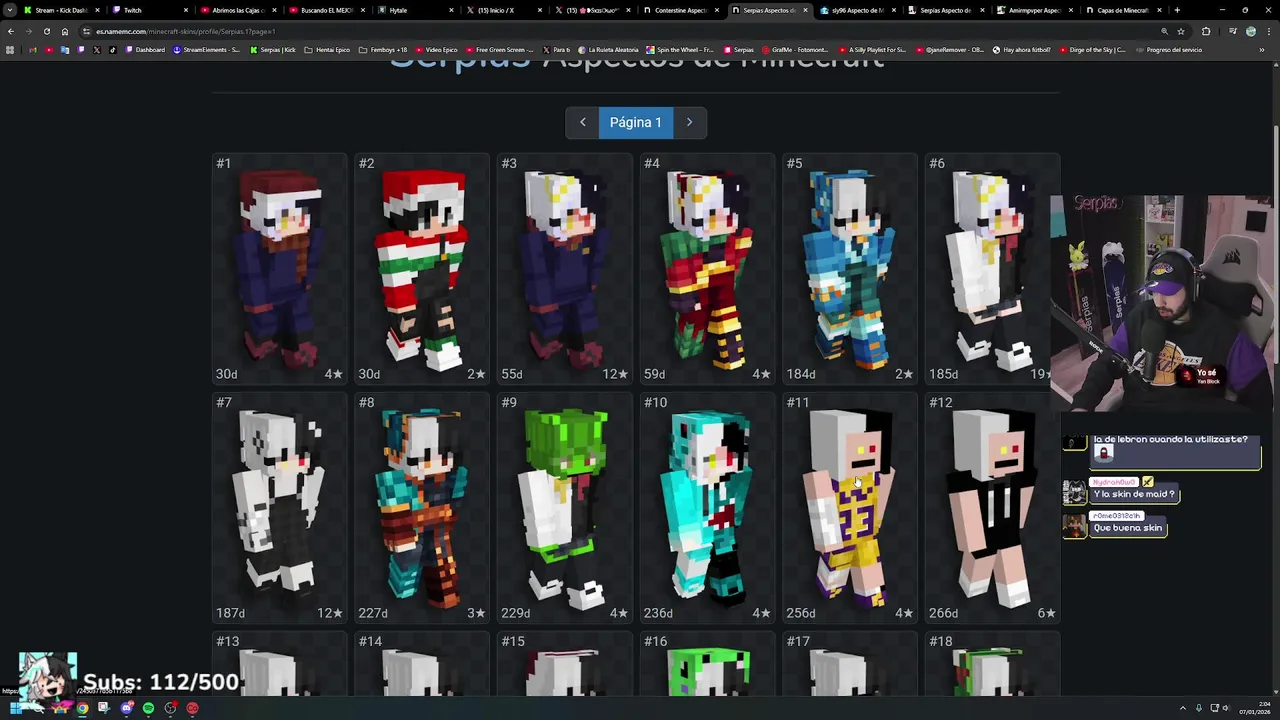Go back with the browser back arrow
This screenshot has width=1280, height=720.
pyautogui.click(x=11, y=31)
